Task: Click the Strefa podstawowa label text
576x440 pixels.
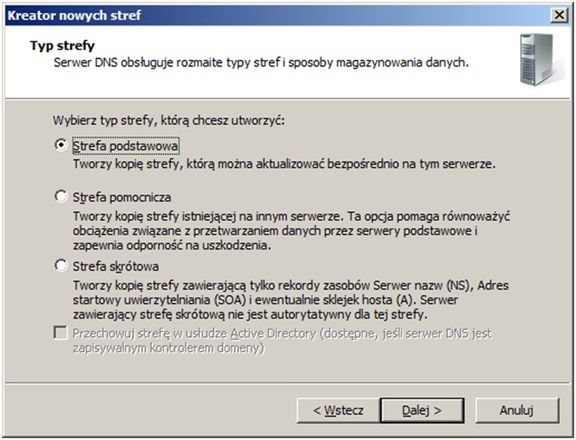Action: [x=125, y=146]
